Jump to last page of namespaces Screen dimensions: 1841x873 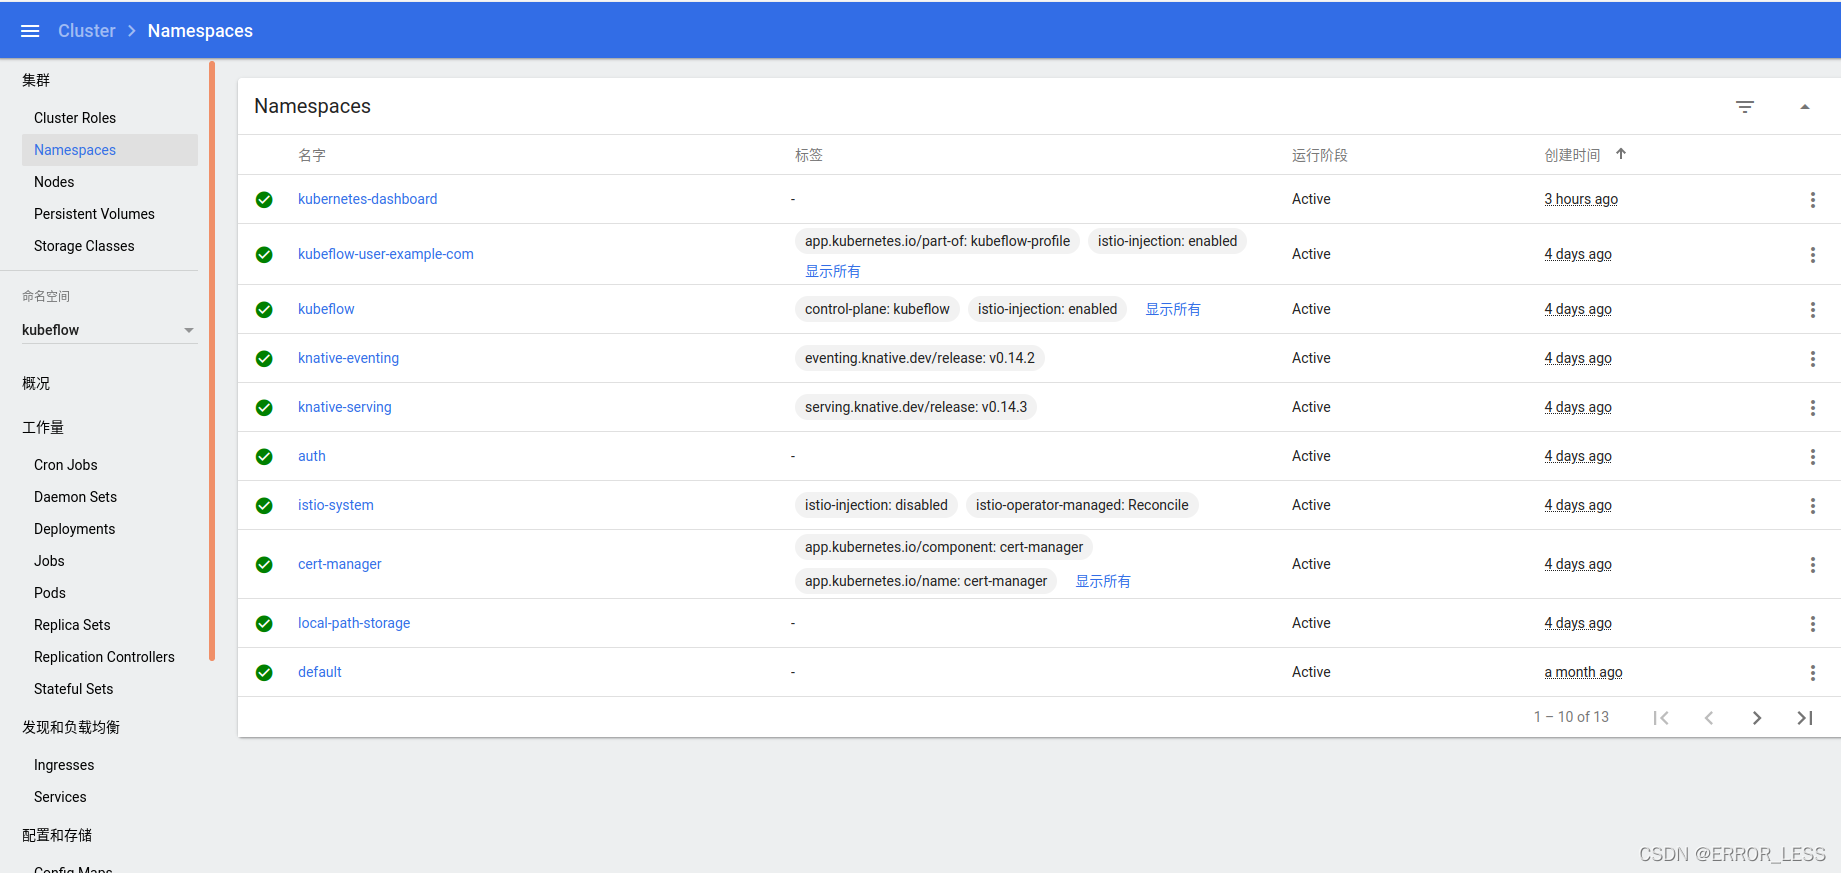[x=1805, y=718]
